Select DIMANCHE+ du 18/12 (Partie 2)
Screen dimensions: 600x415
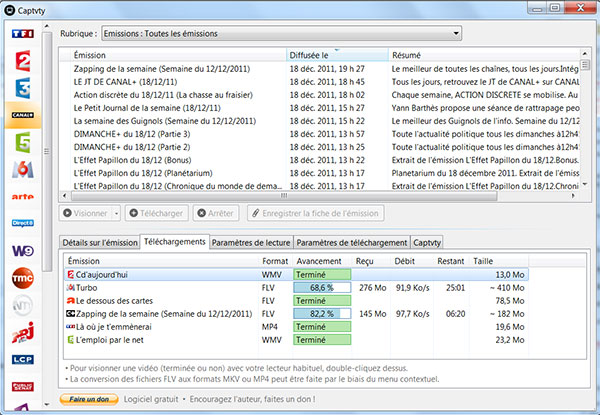click(x=320, y=147)
